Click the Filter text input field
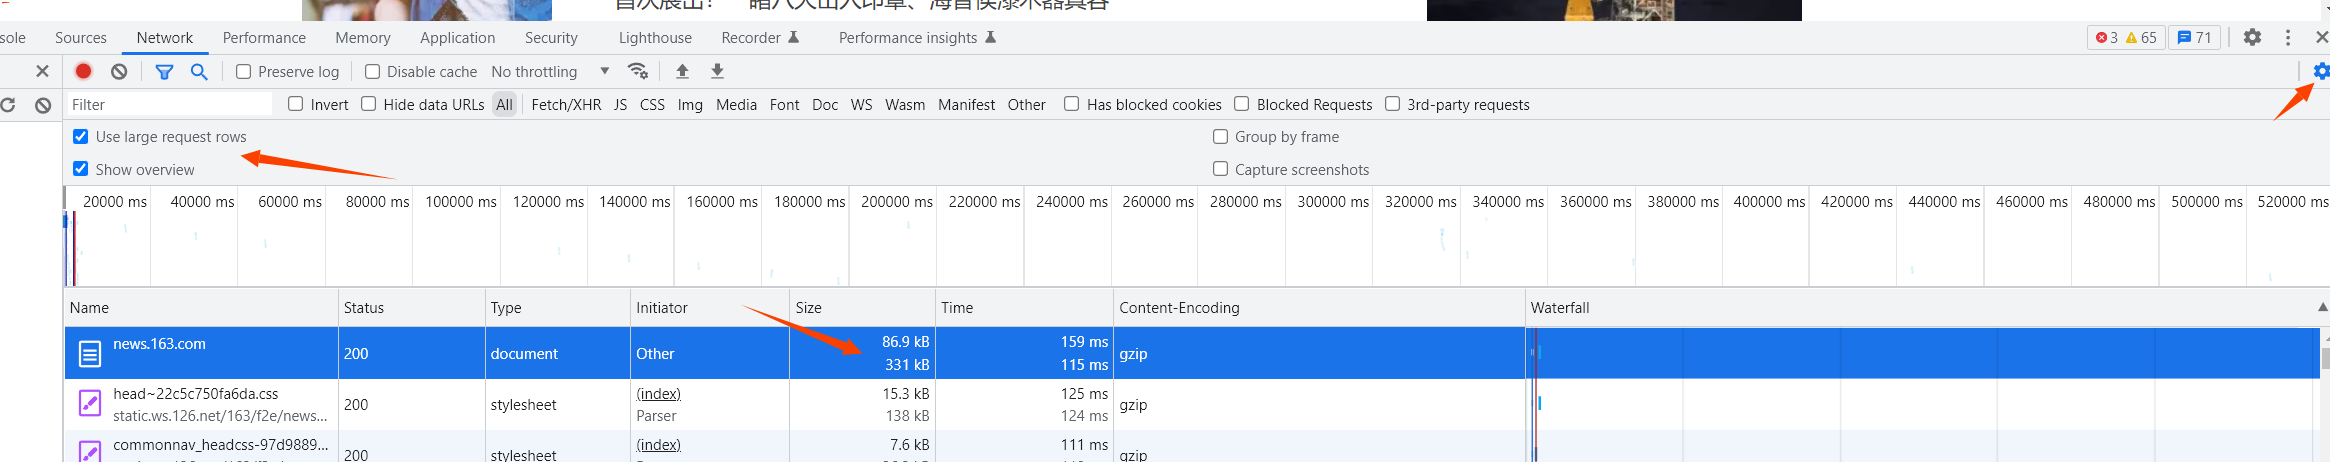This screenshot has height=462, width=2330. pos(169,104)
